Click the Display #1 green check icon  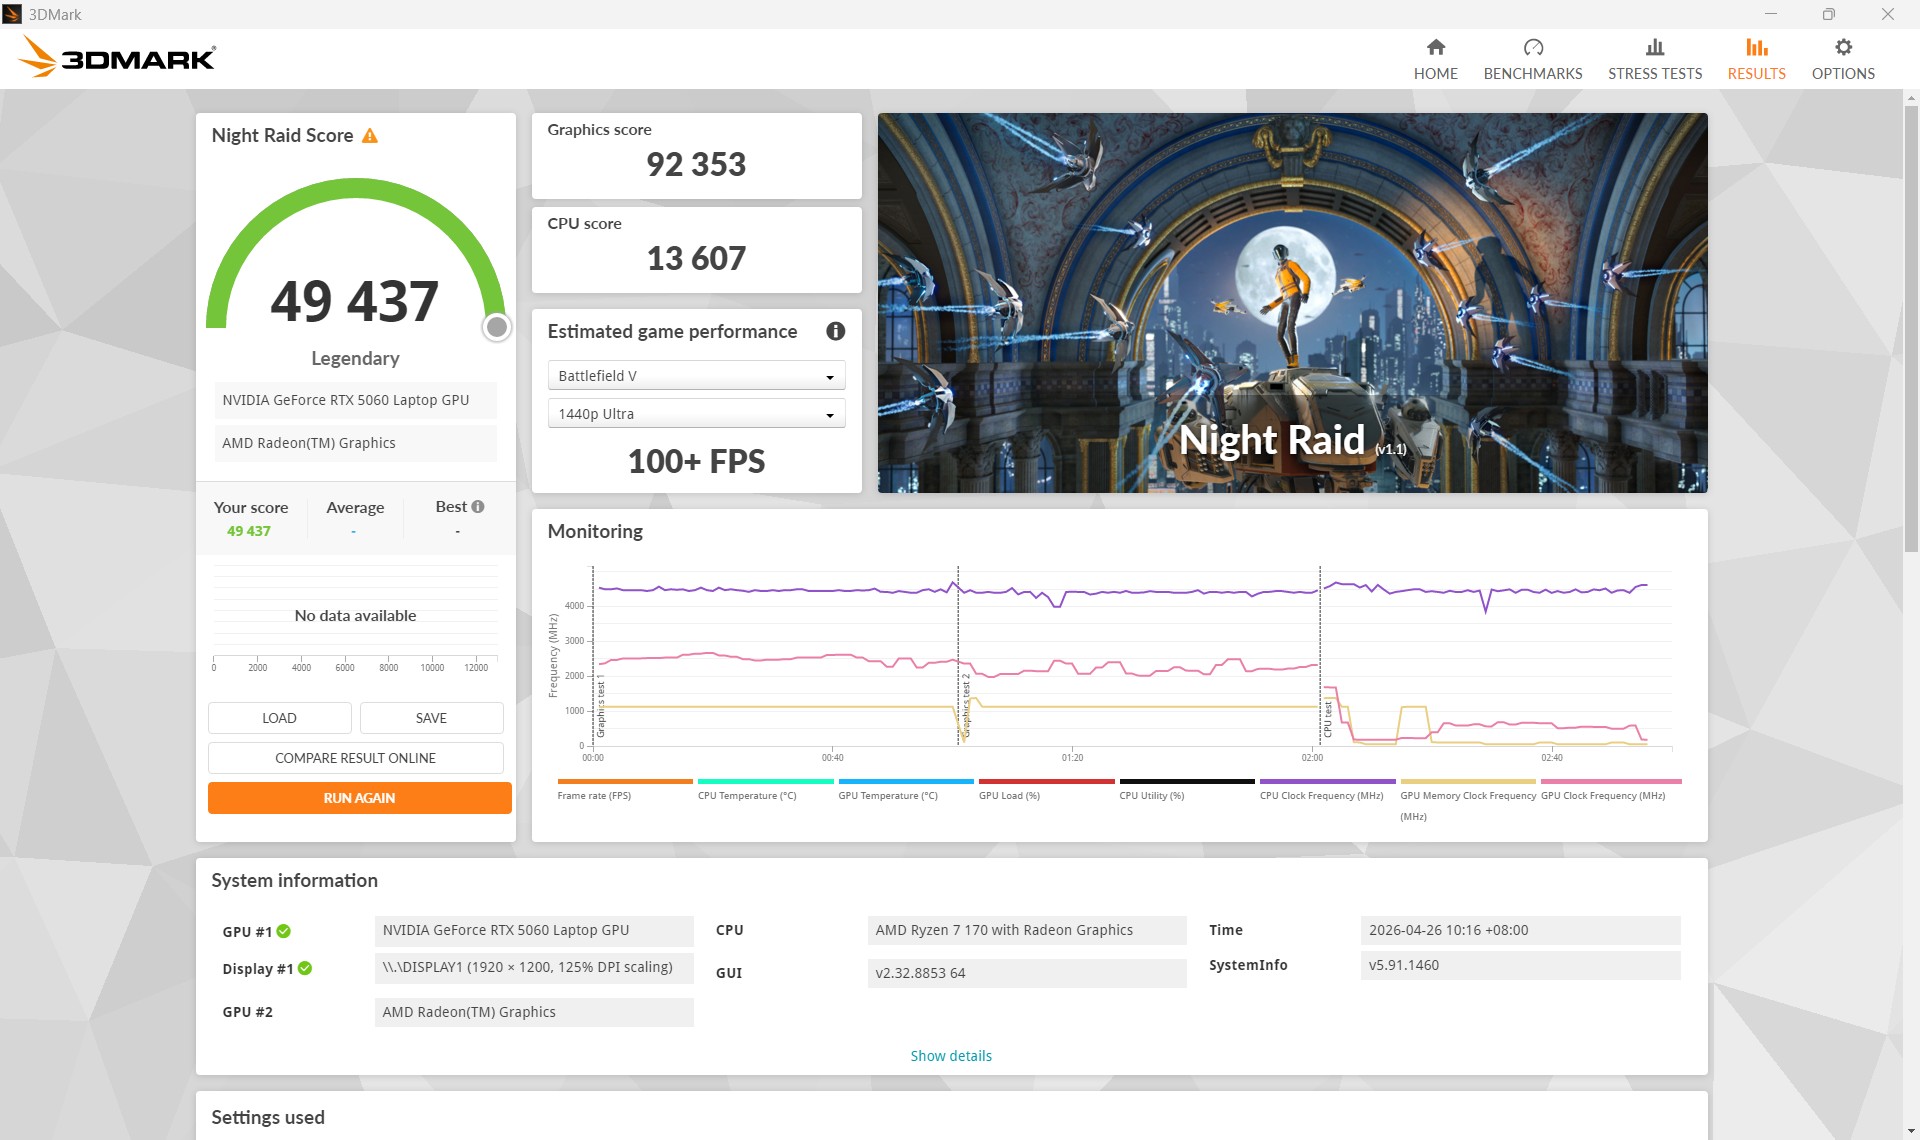[305, 968]
